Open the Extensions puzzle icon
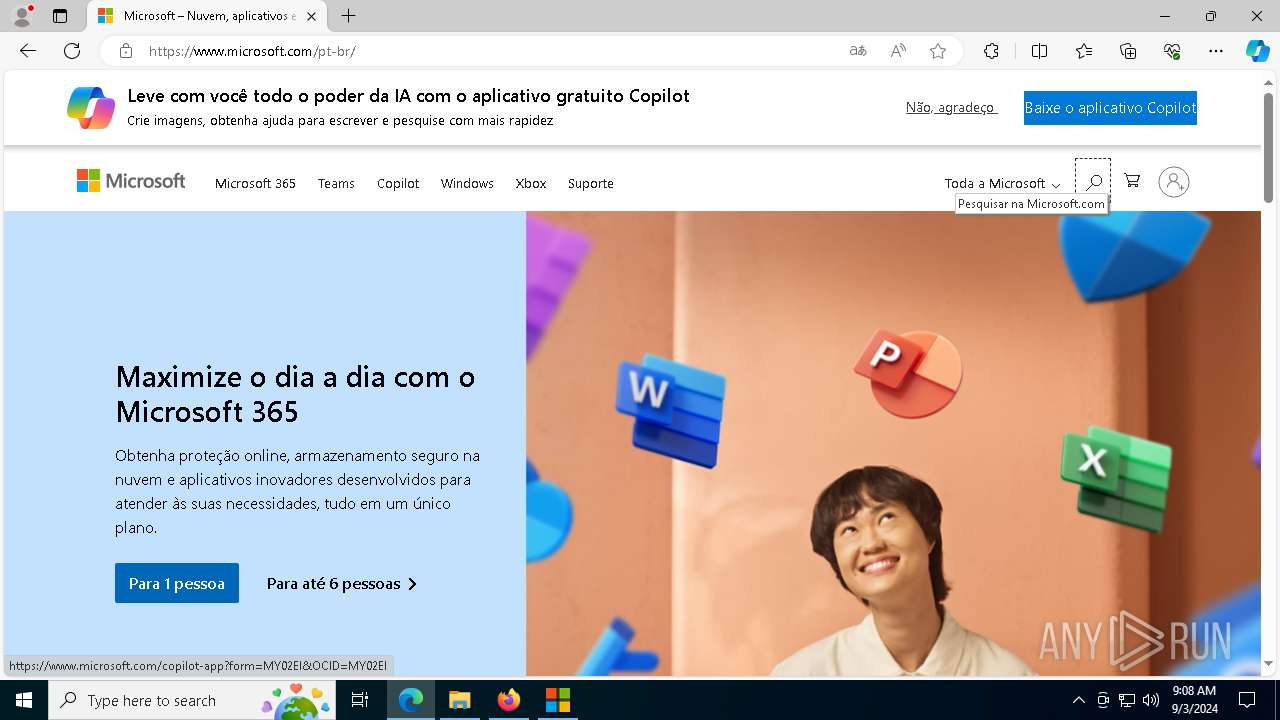This screenshot has height=720, width=1280. pos(991,51)
